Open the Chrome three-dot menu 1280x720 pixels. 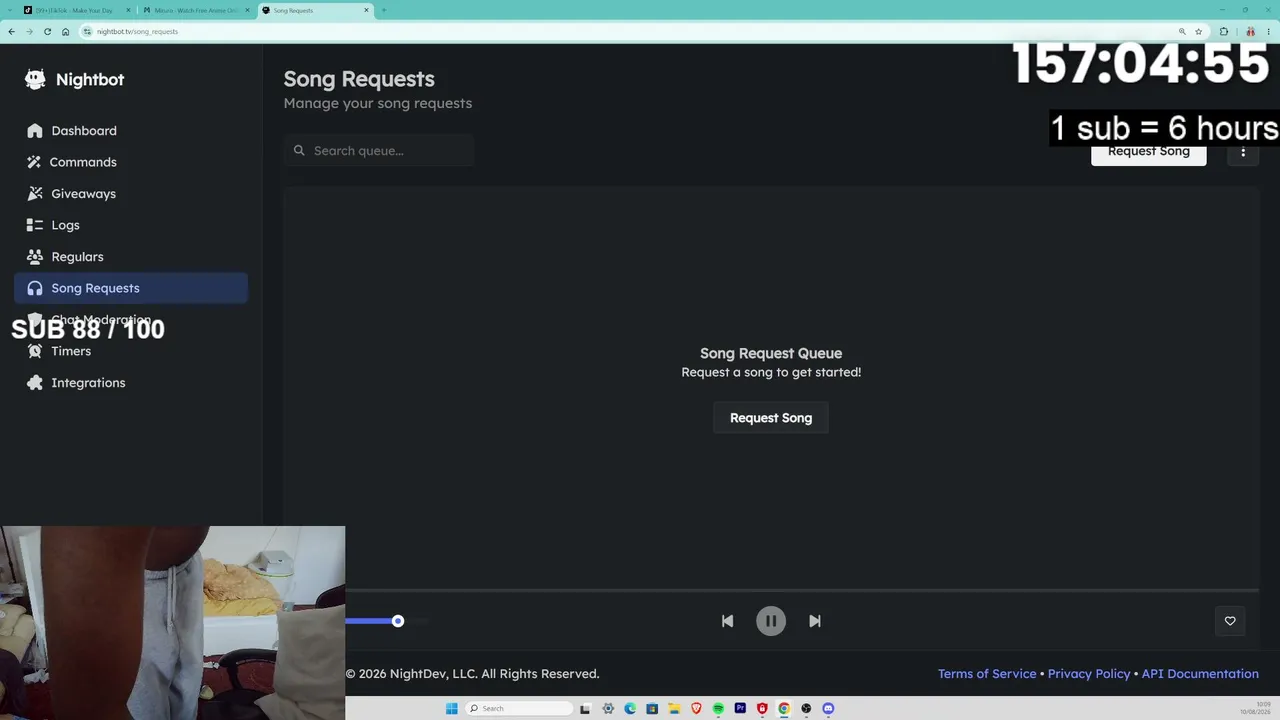point(1268,32)
